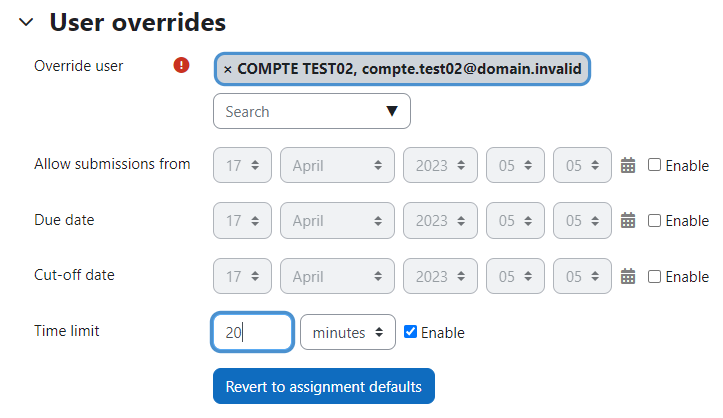Screen dimensions: 723x418
Task: Open calendar picker for Due date
Action: [628, 220]
